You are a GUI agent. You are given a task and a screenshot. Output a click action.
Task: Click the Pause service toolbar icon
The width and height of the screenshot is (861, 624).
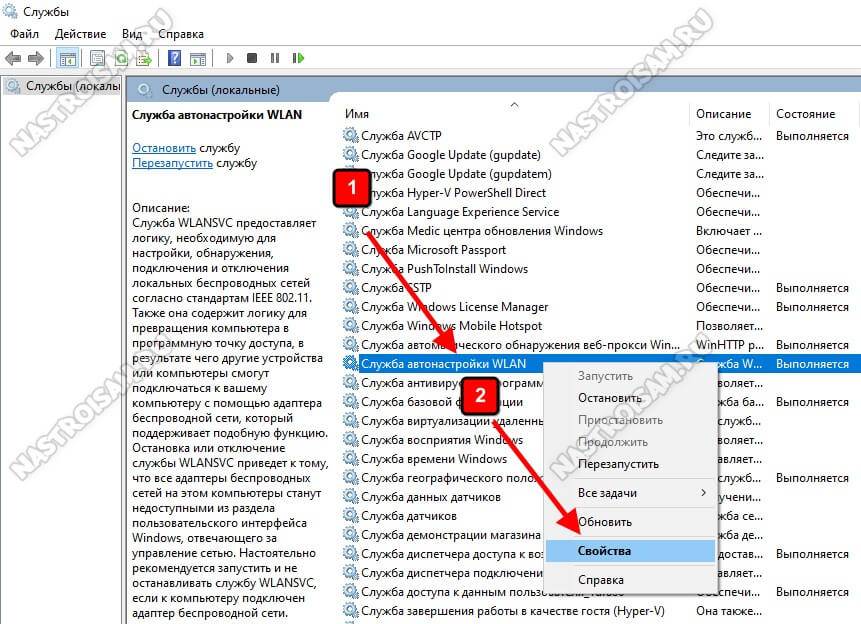coord(275,58)
